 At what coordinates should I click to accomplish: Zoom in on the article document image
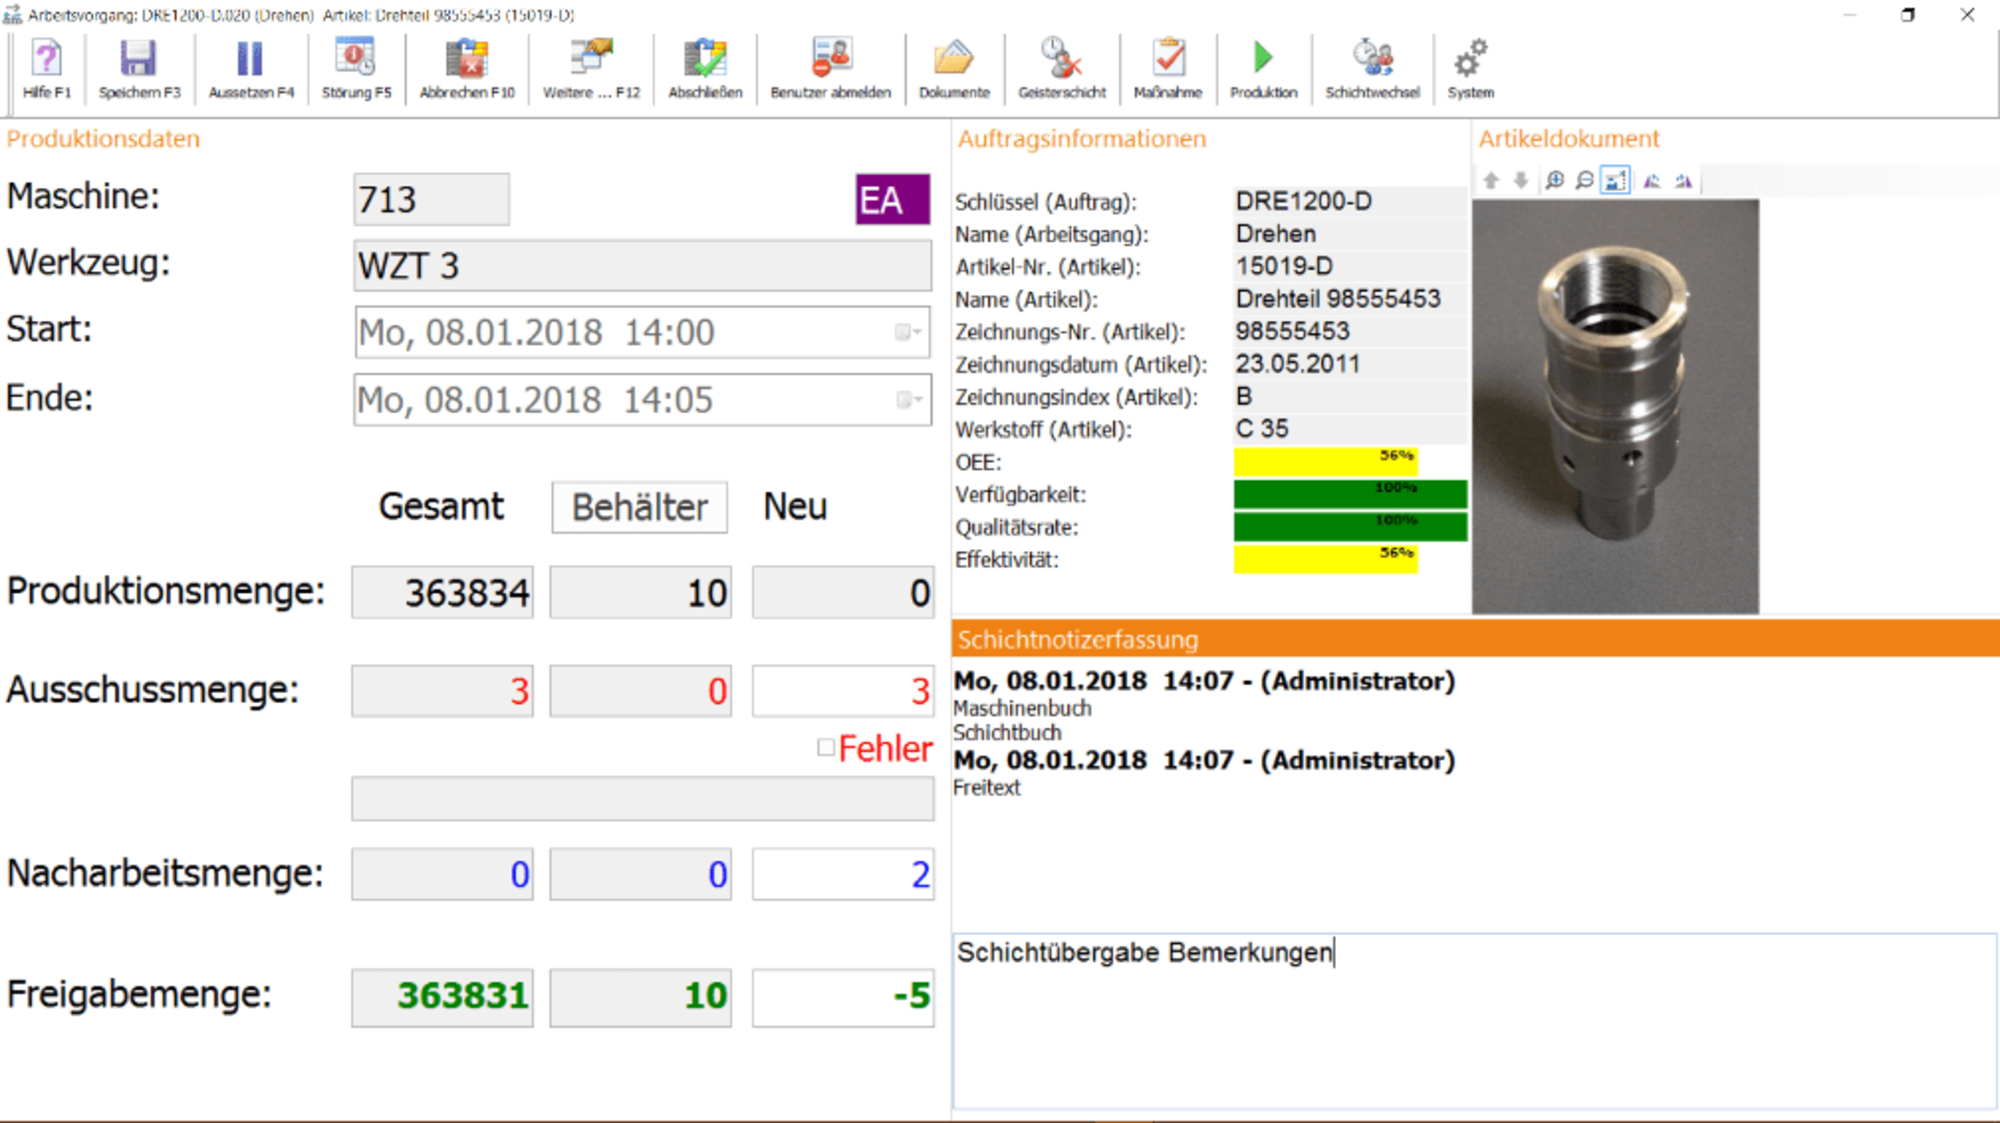point(1554,181)
